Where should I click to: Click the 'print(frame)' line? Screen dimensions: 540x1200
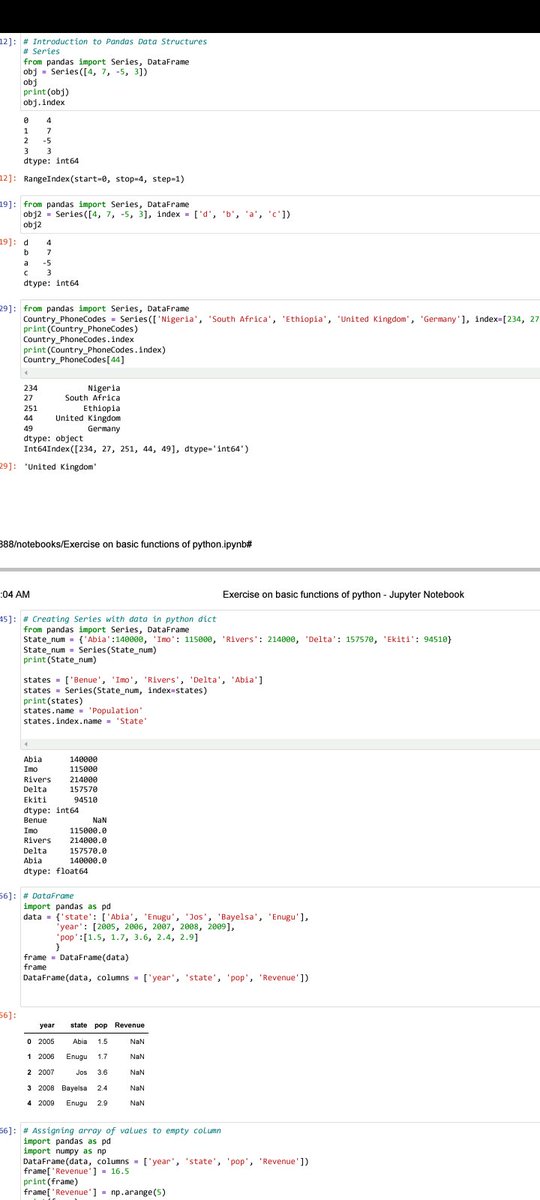(48, 1182)
